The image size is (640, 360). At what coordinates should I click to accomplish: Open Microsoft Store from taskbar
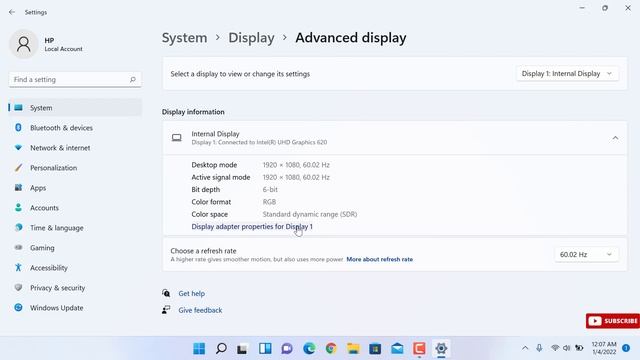[375, 348]
